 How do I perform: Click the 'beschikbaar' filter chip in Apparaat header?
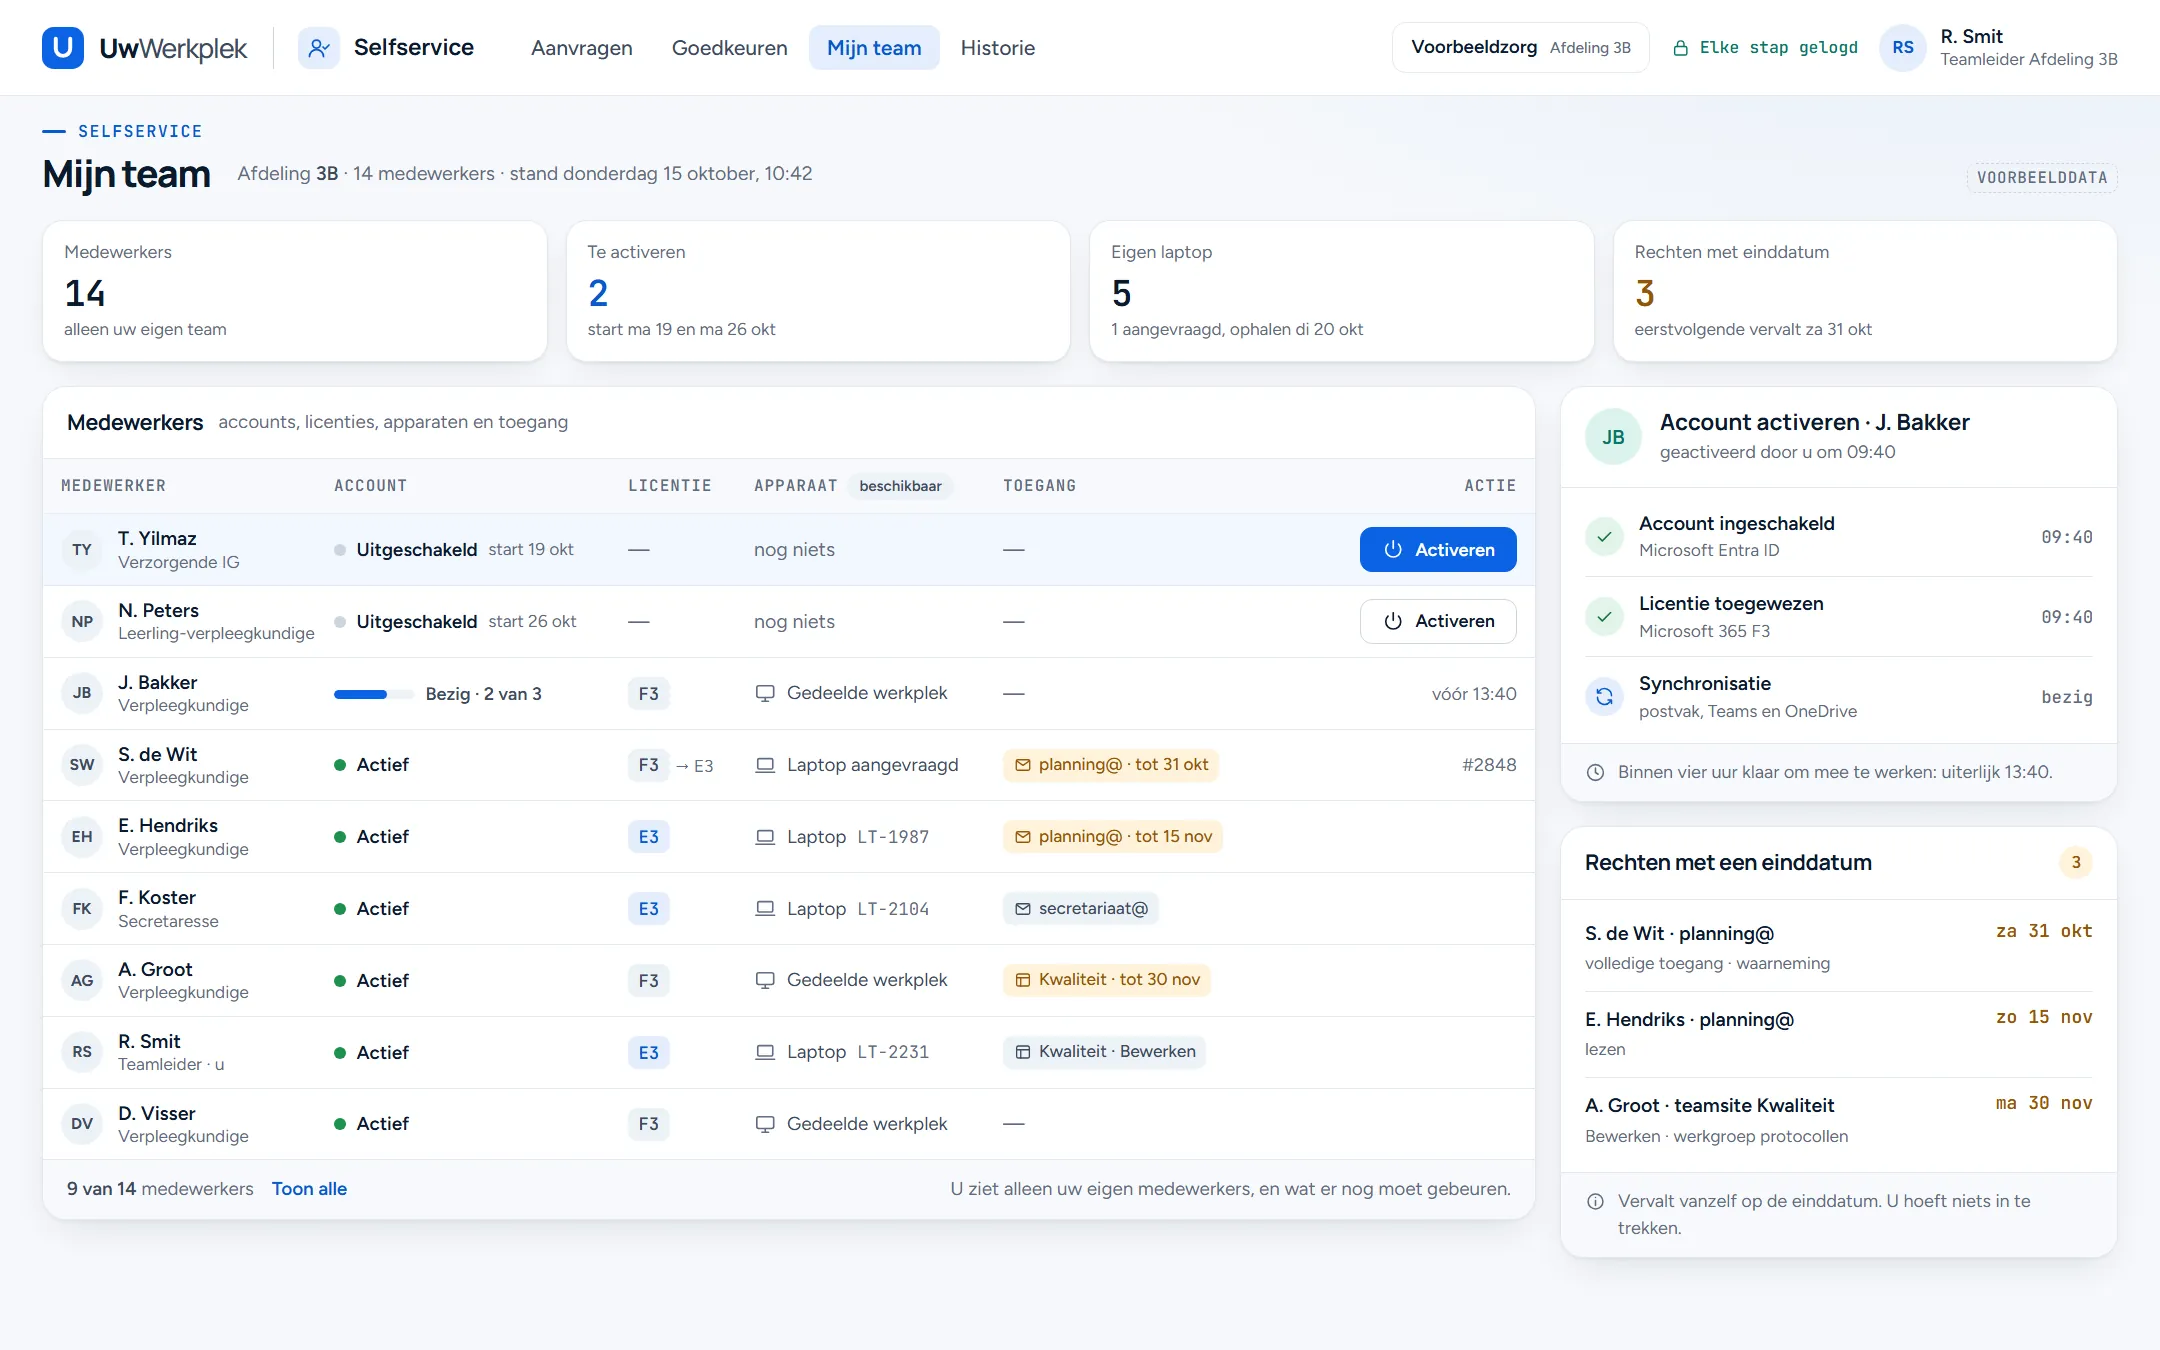tap(900, 486)
